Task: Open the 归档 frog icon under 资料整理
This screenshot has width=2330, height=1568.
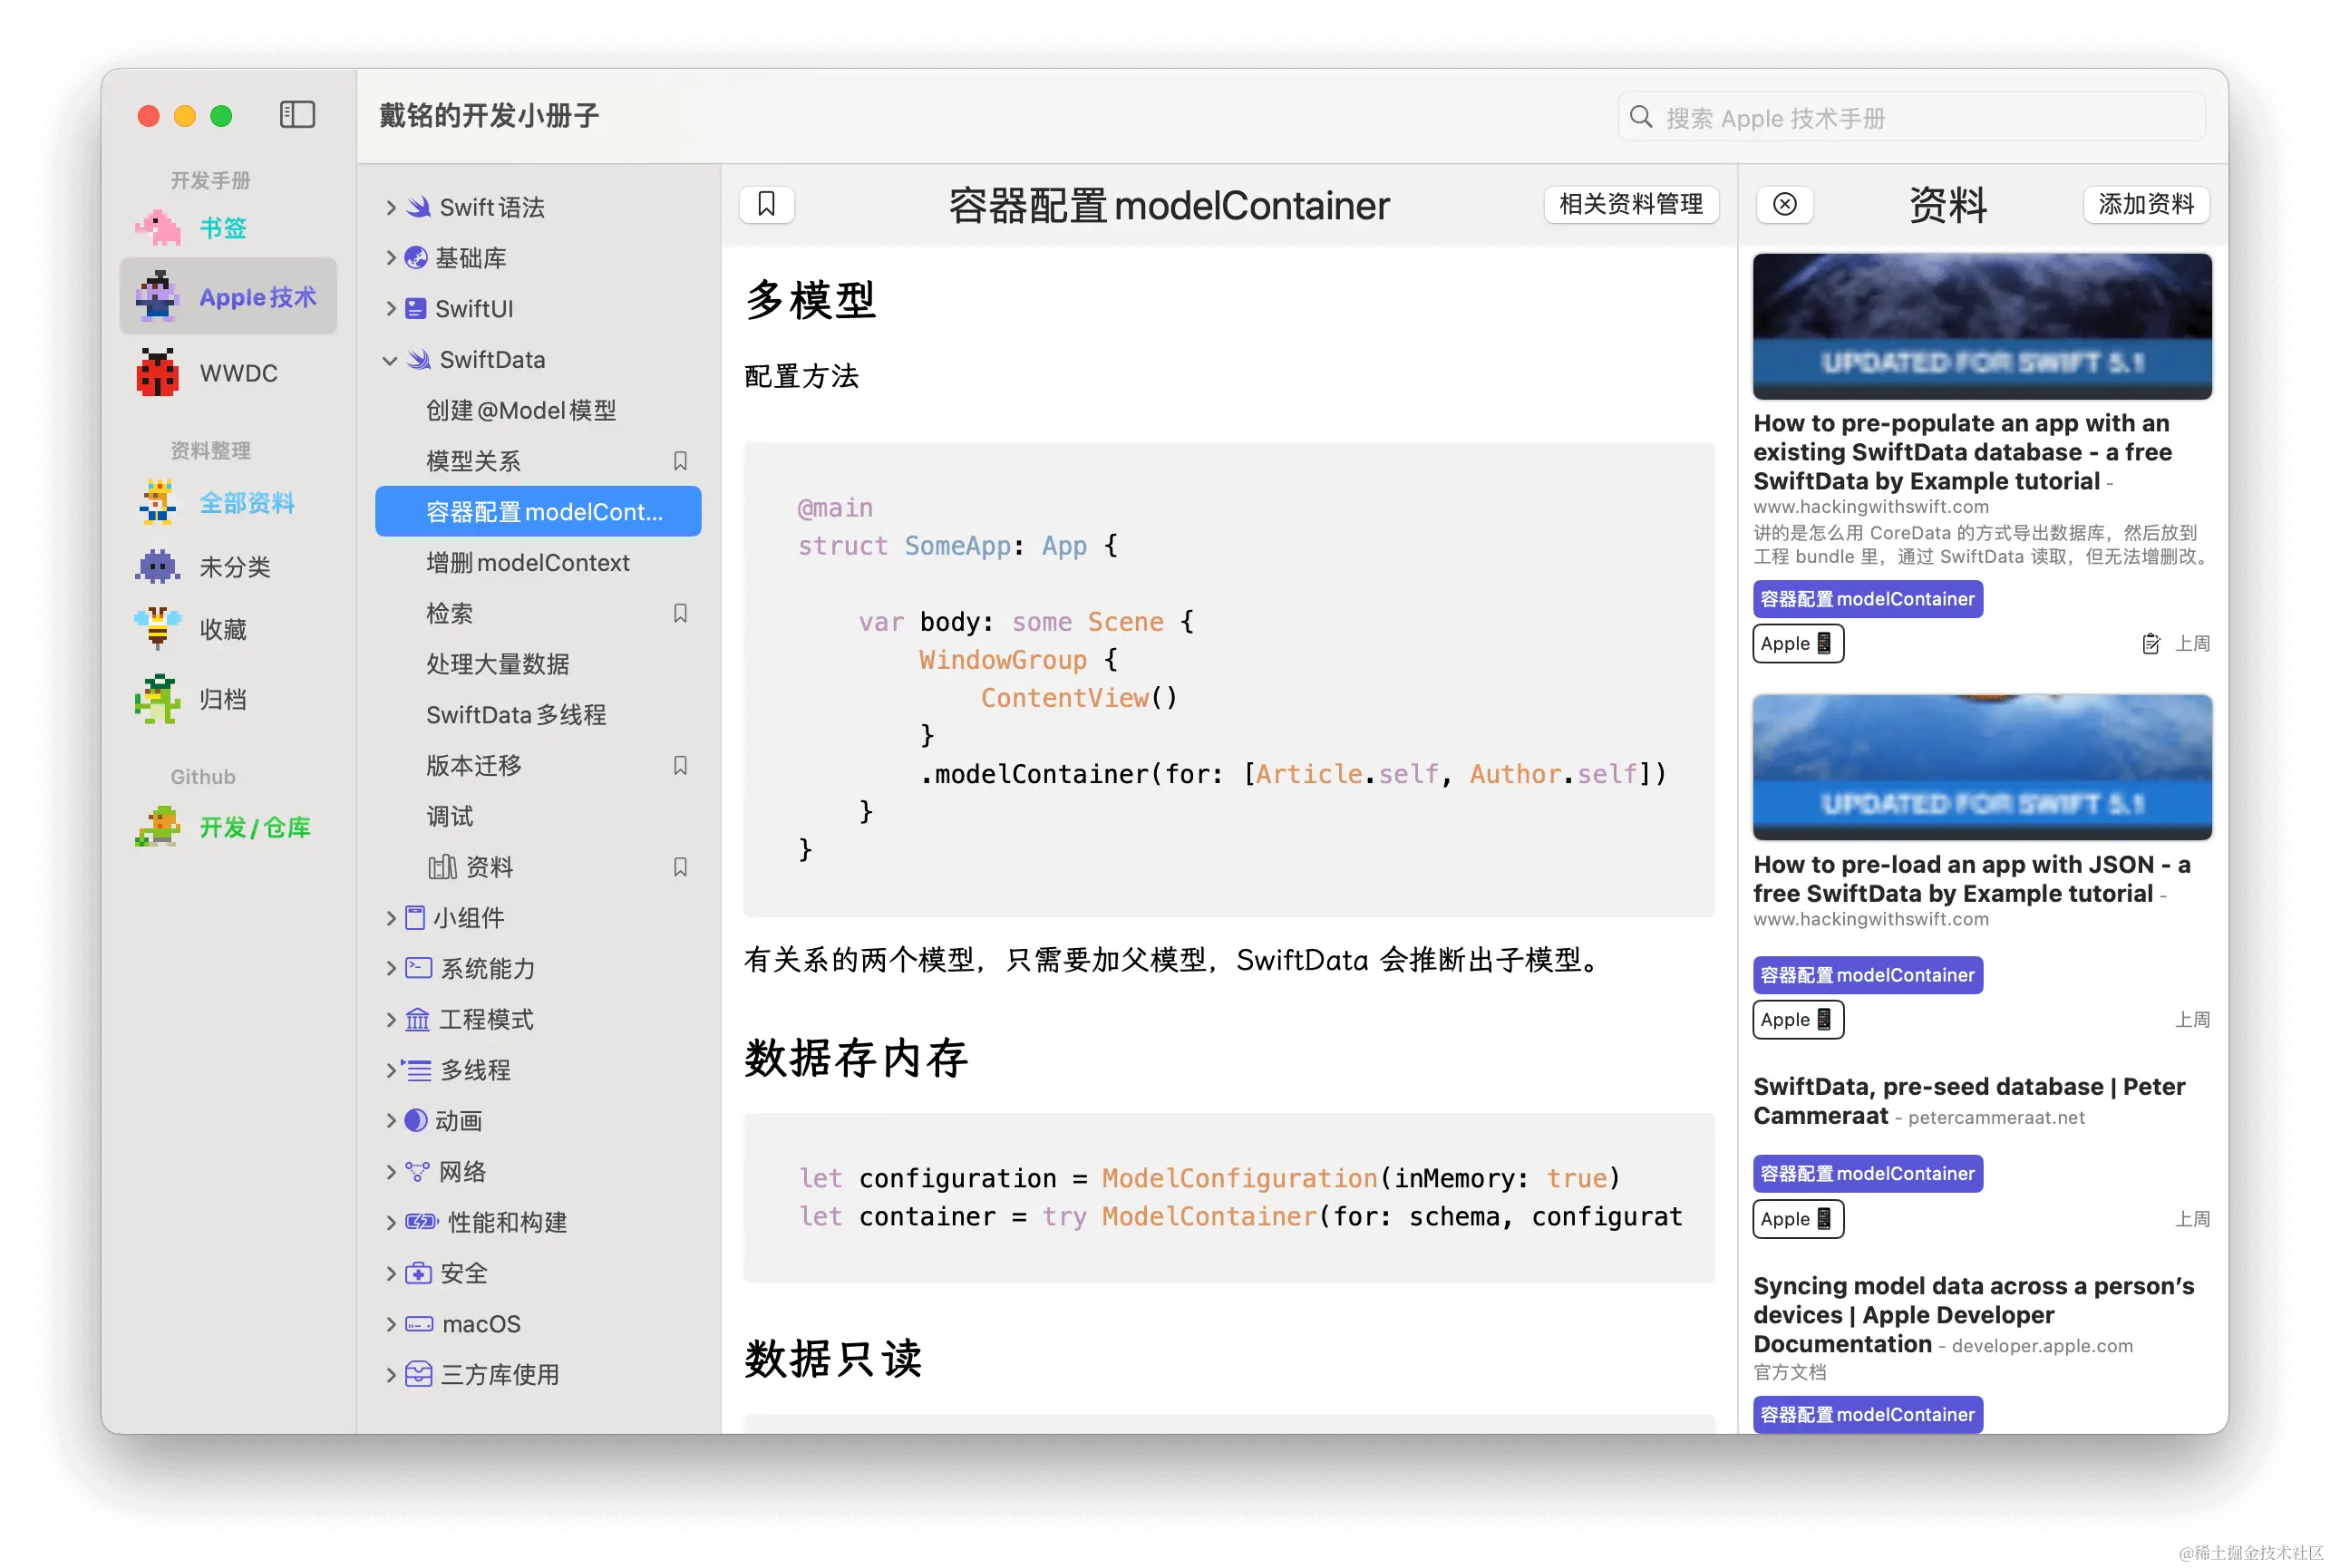Action: [157, 699]
